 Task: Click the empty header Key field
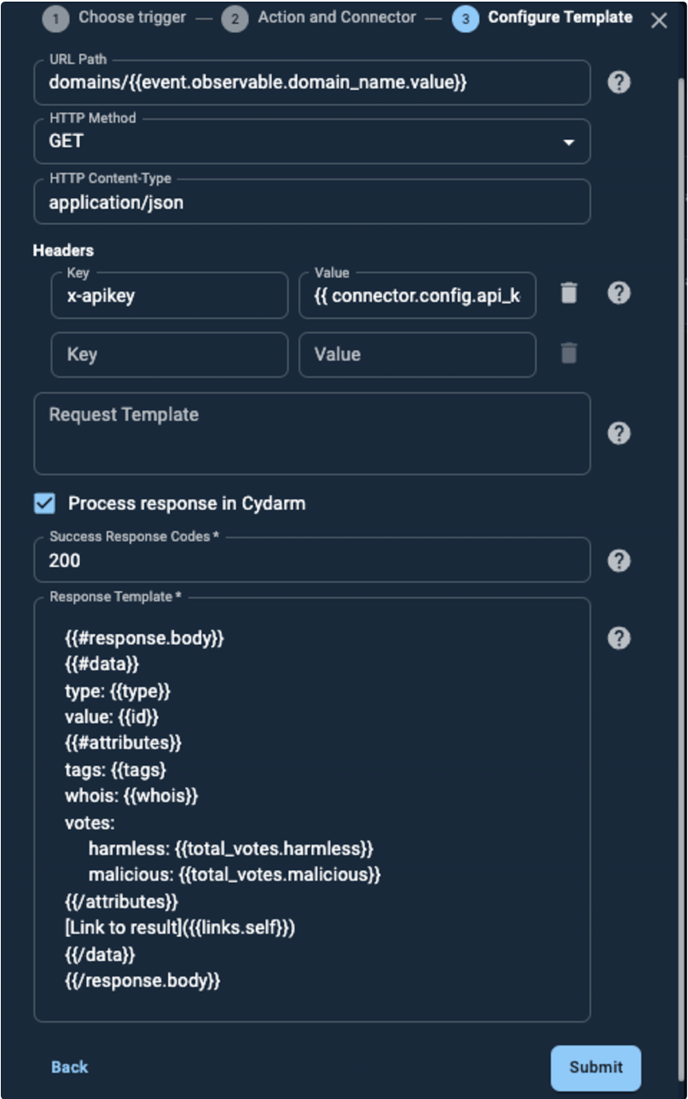(x=170, y=355)
